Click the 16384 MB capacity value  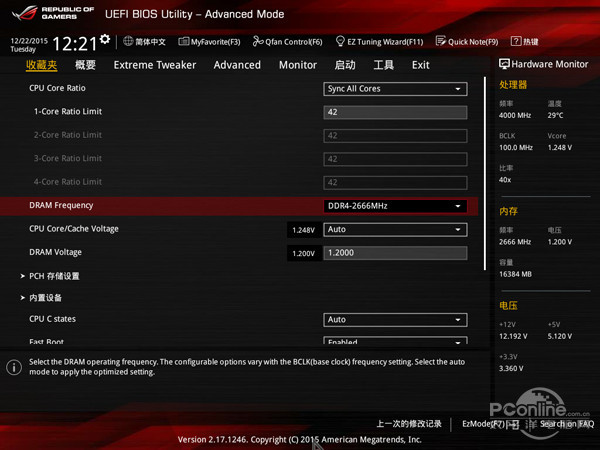[x=515, y=274]
